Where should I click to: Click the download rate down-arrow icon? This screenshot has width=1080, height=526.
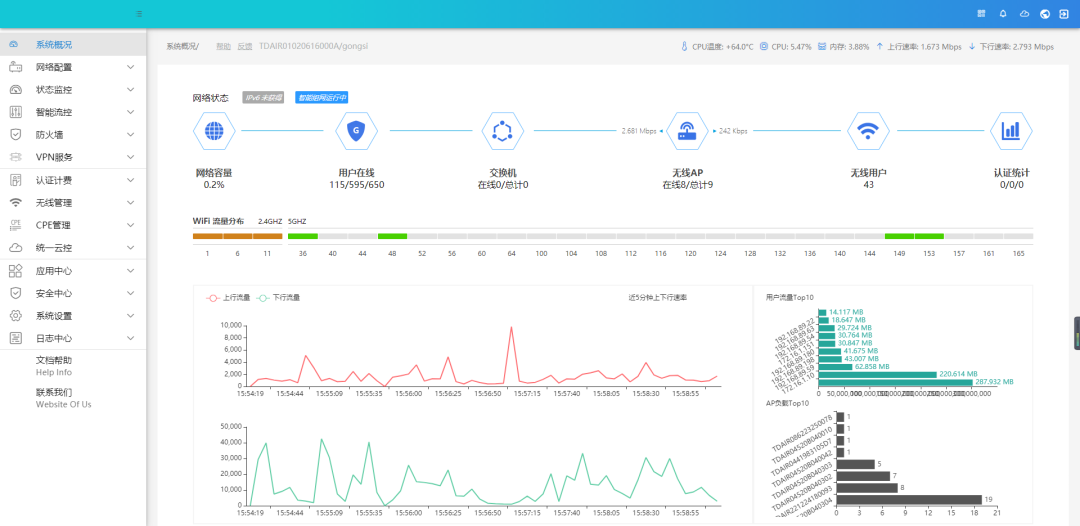972,47
